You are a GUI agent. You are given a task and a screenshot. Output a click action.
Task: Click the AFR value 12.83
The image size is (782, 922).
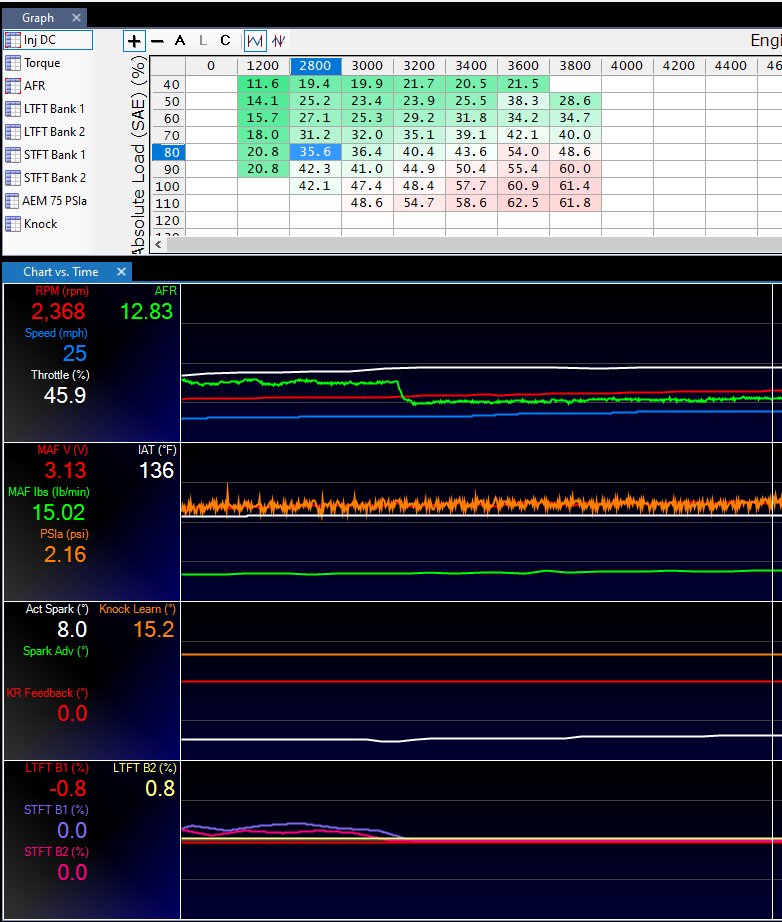point(146,312)
